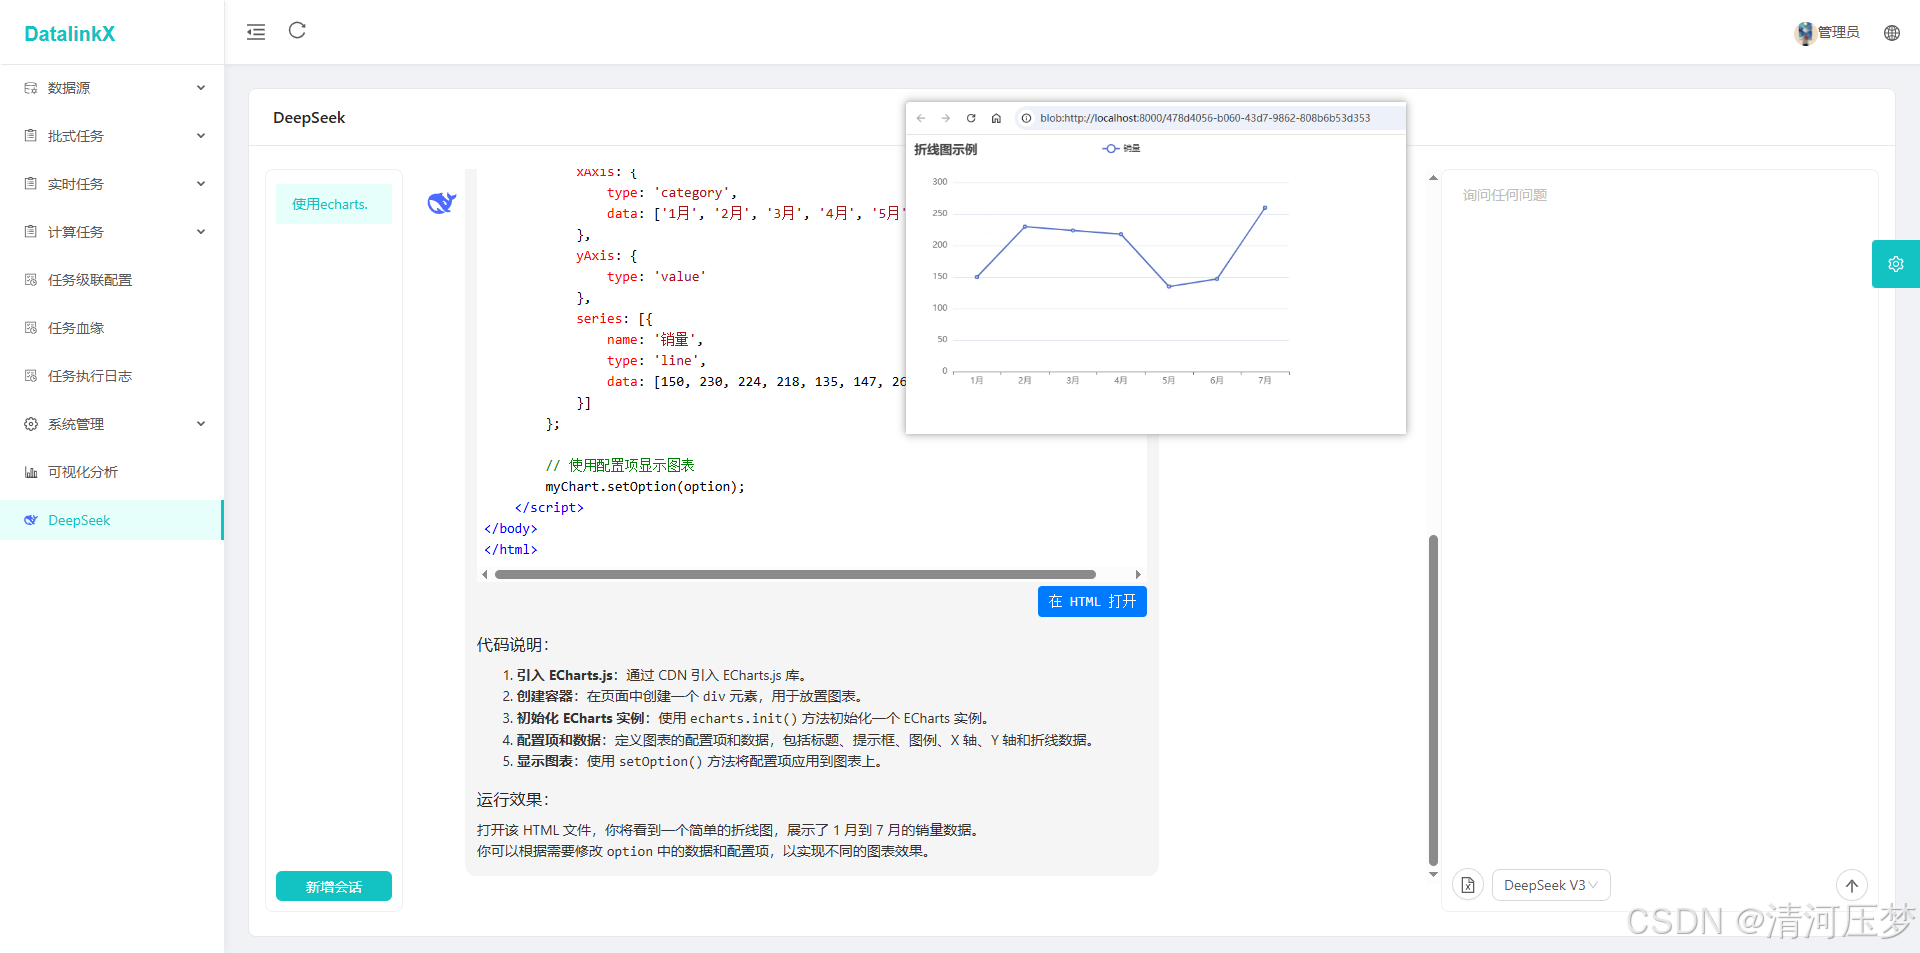
Task: Click the refresh page icon in header
Action: pos(297,30)
